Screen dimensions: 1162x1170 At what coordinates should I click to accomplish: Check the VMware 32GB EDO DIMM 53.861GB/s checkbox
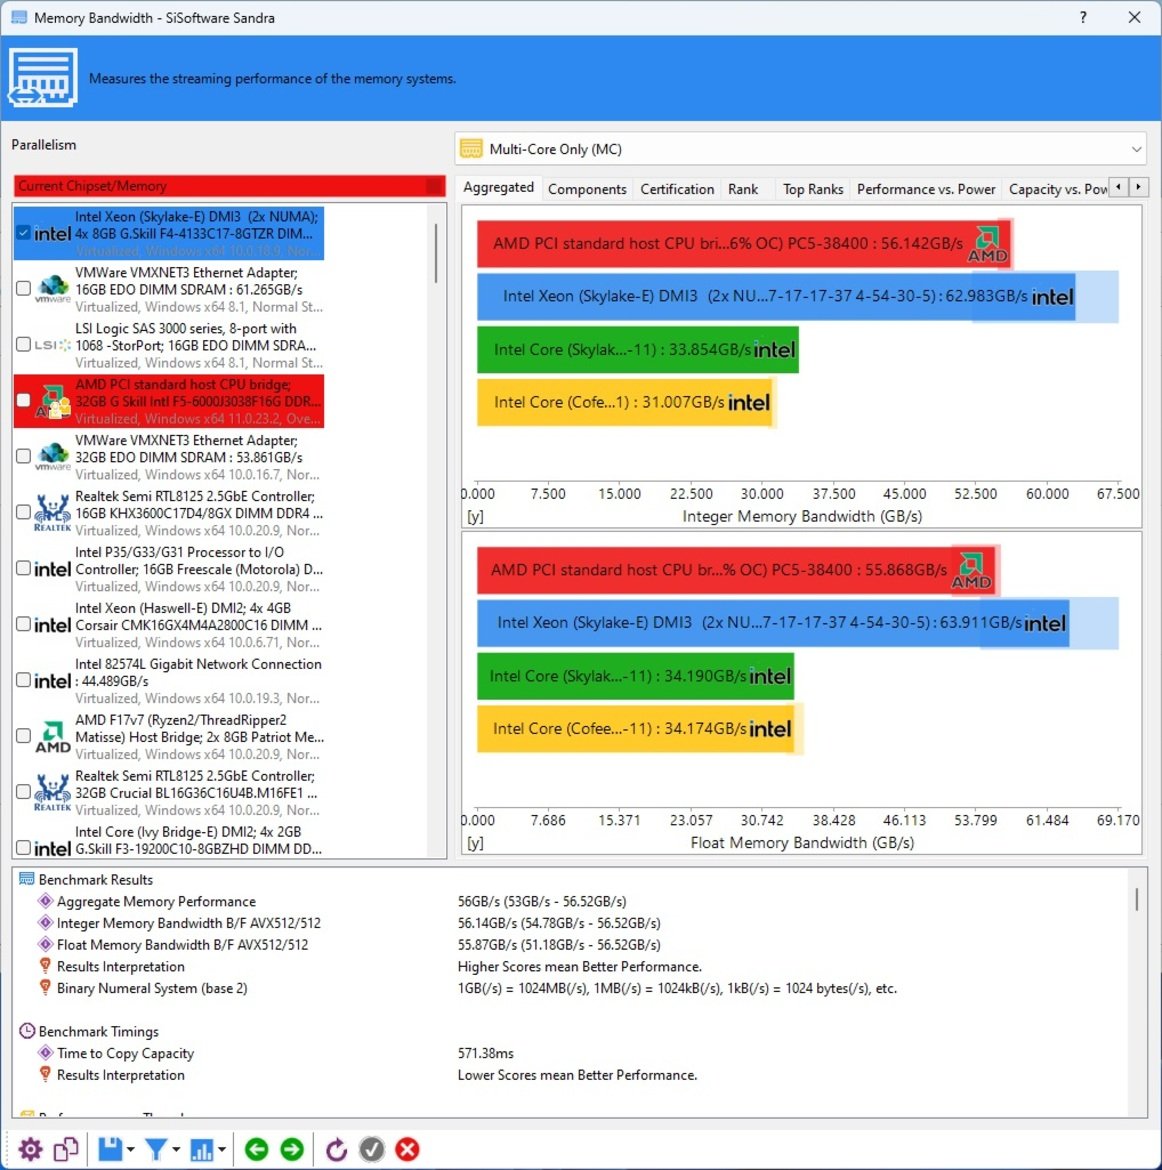point(23,456)
